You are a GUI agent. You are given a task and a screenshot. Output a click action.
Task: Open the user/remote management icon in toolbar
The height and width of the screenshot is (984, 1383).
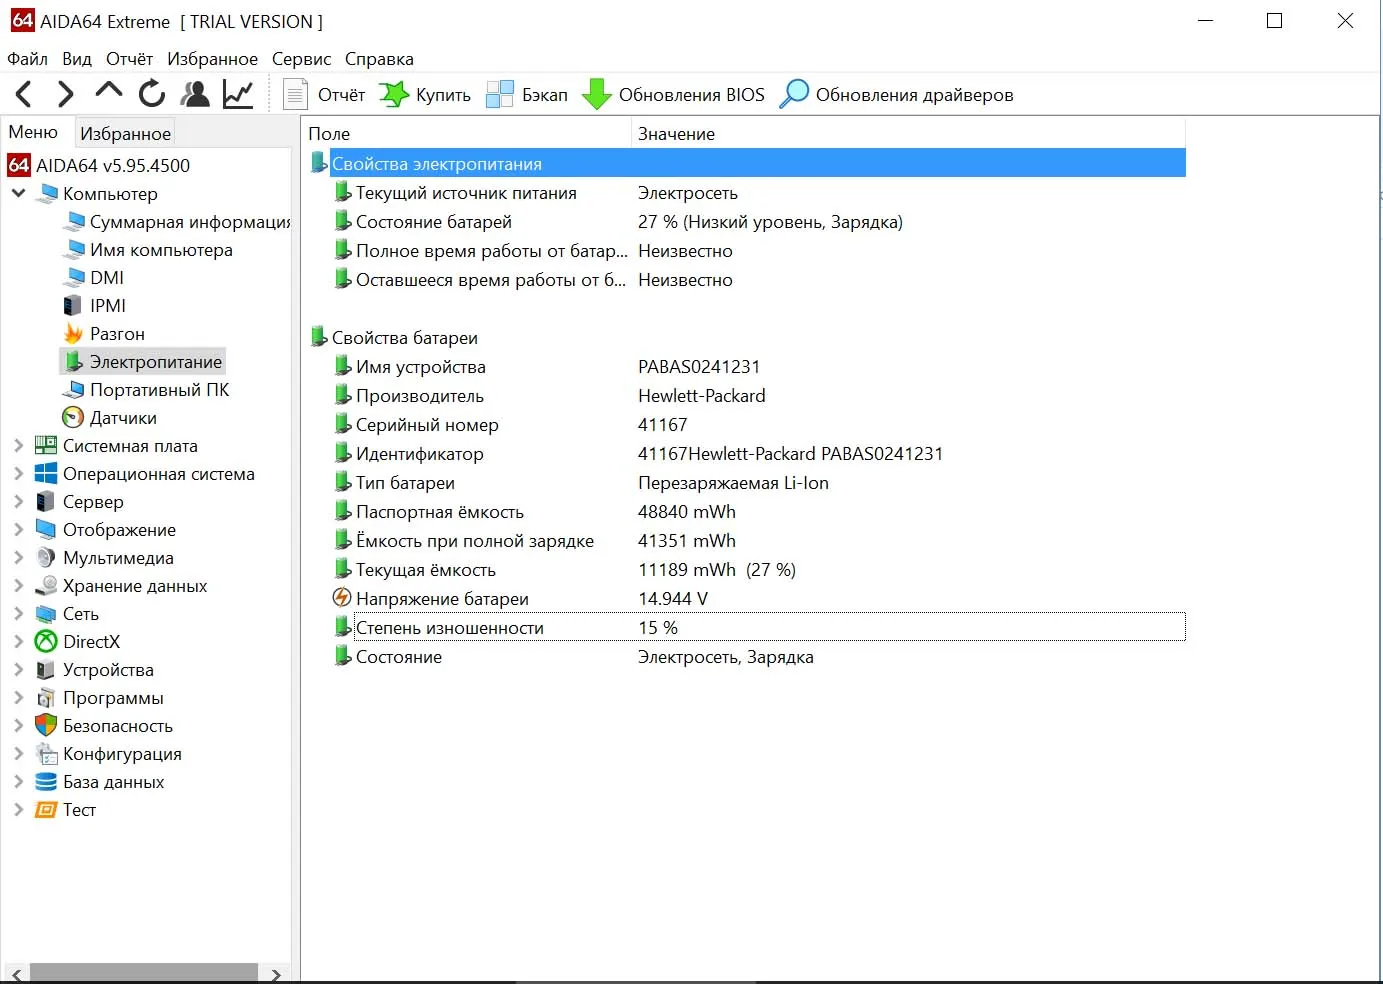[x=195, y=94]
